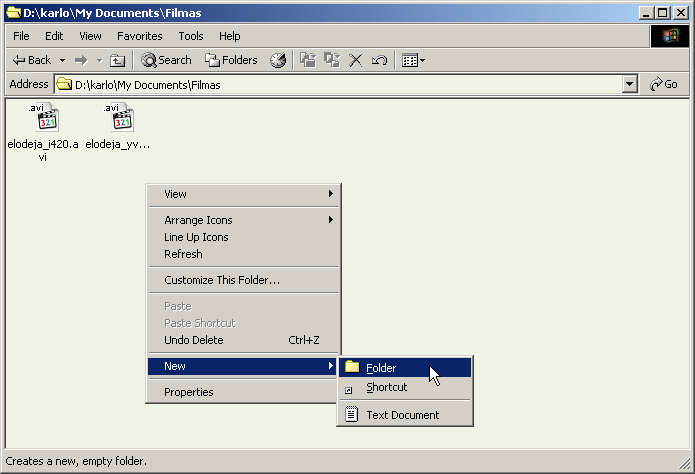This screenshot has width=695, height=474.
Task: Minimize the Filmas window
Action: tap(646, 13)
